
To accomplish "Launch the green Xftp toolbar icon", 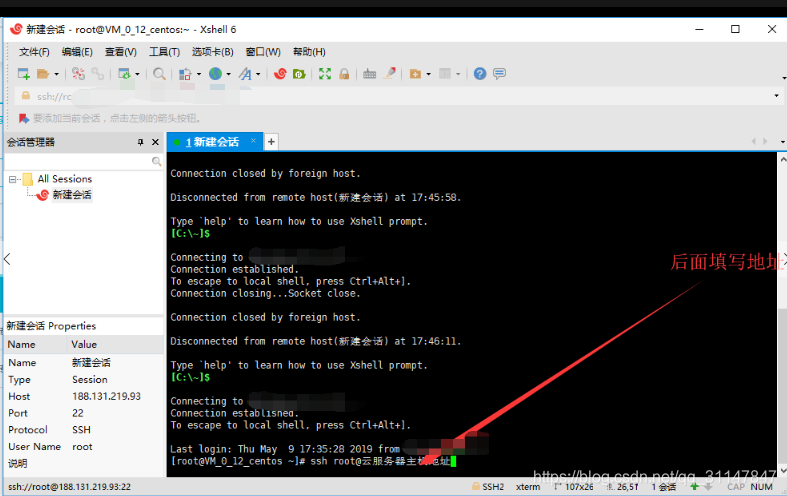I will pos(299,74).
